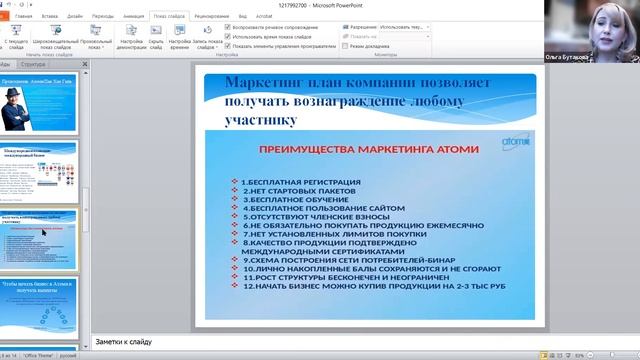Select 'Чтобы начать бизнес в Атоми' slide thumbnail

pos(38,308)
